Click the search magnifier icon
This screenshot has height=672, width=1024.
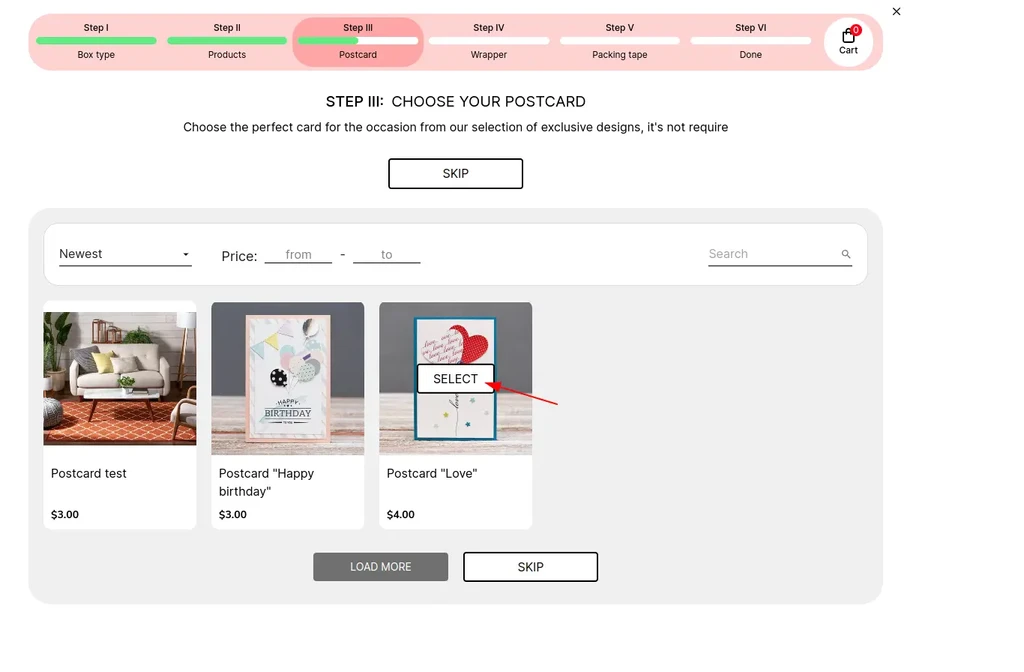(x=846, y=254)
